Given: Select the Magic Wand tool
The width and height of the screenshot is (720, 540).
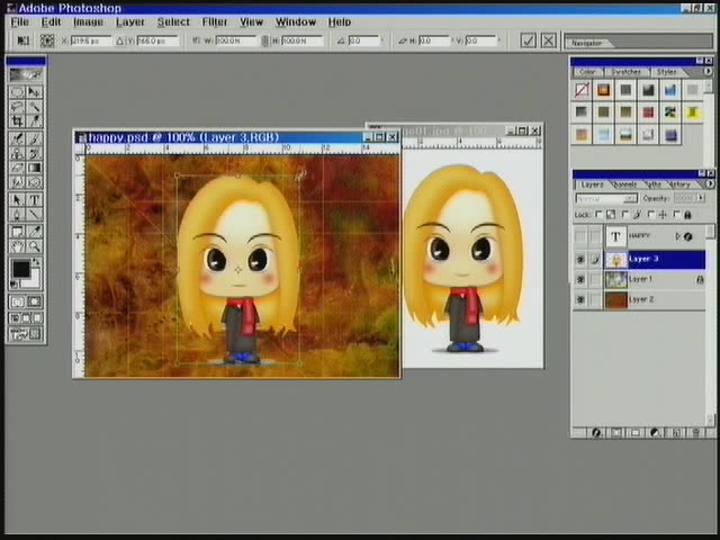Looking at the screenshot, I should pos(34,107).
